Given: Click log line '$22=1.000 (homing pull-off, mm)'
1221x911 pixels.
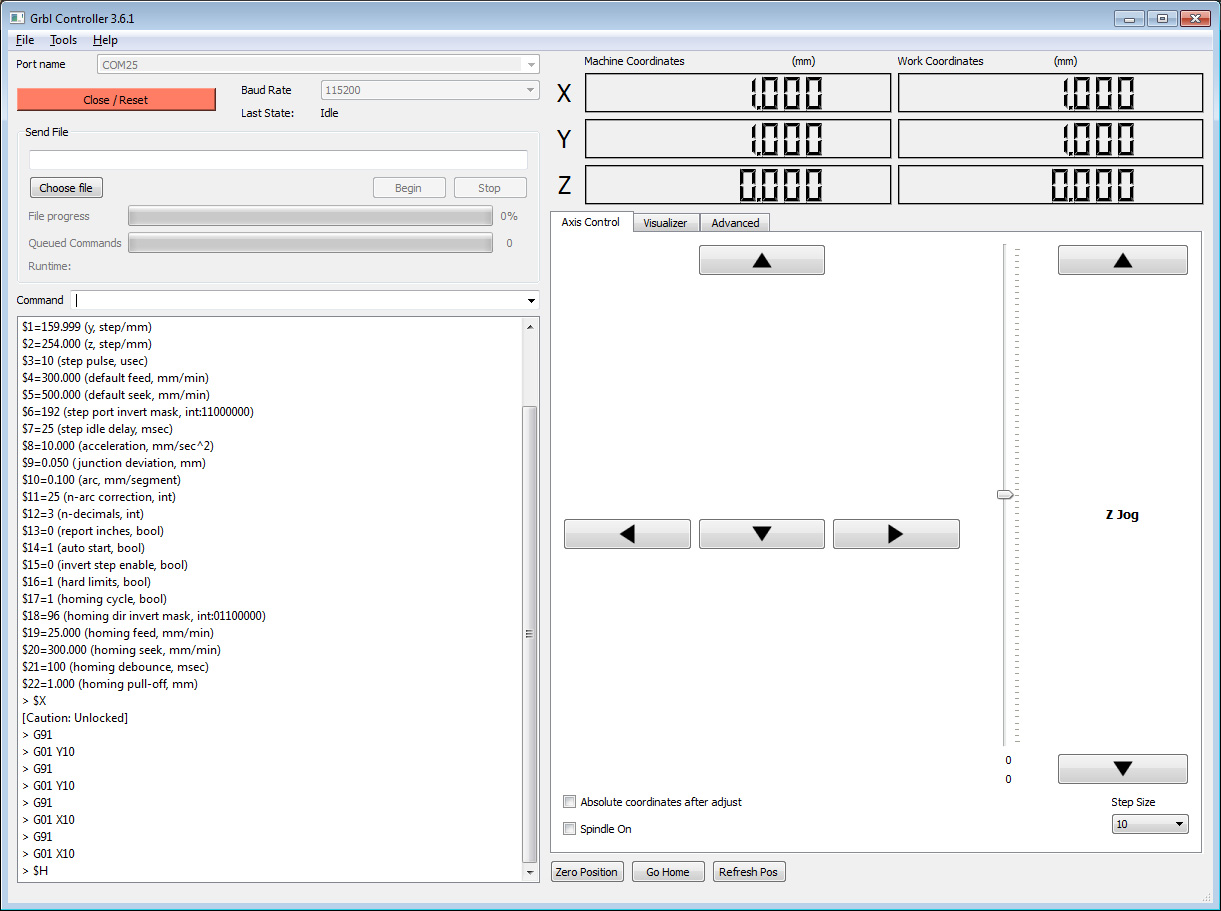Looking at the screenshot, I should pyautogui.click(x=109, y=684).
